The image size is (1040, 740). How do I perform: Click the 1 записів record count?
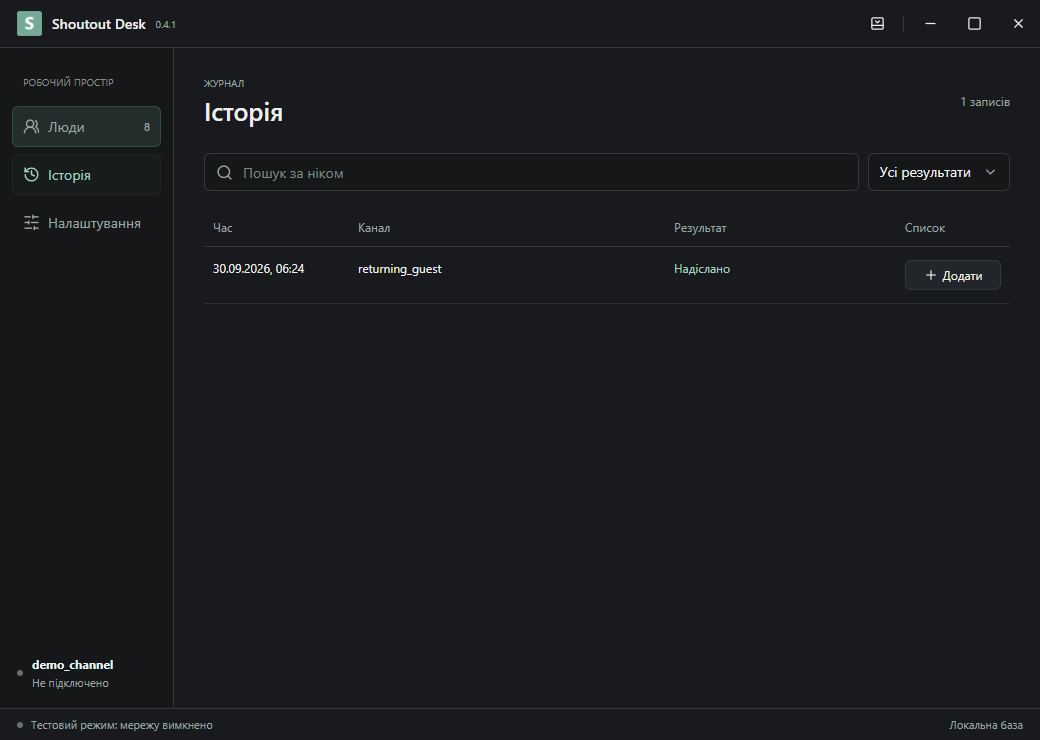click(985, 102)
